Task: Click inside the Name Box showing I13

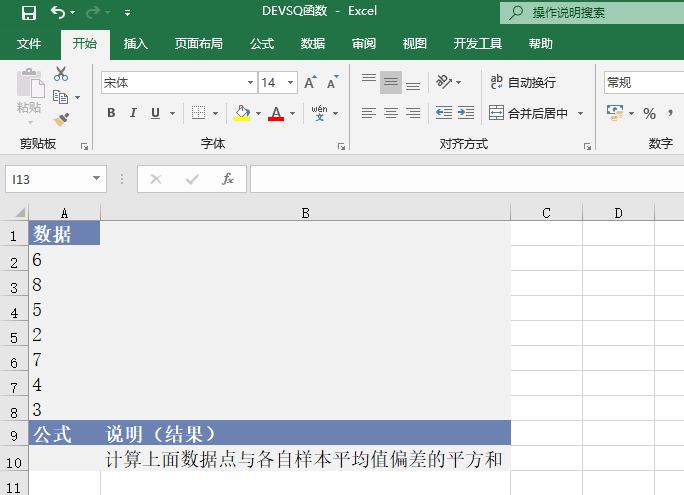Action: [x=48, y=179]
